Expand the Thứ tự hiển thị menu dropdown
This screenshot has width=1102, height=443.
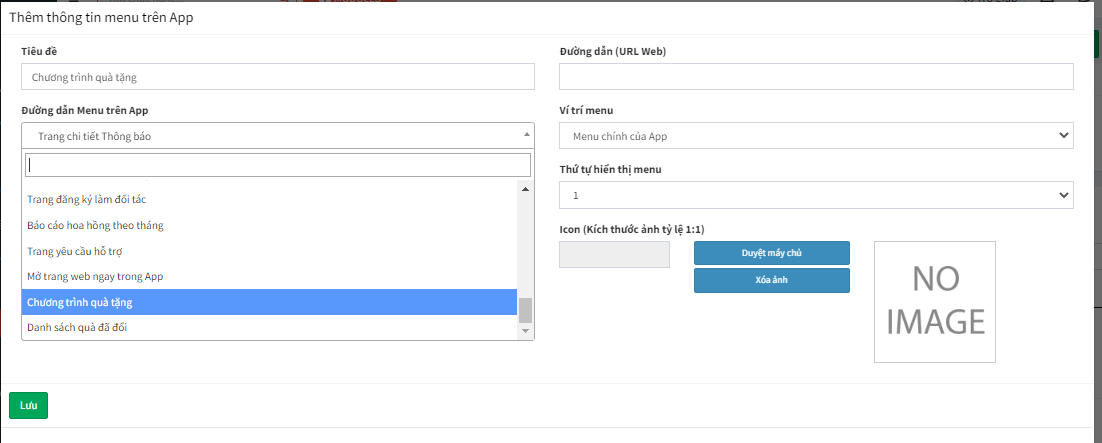pos(815,195)
